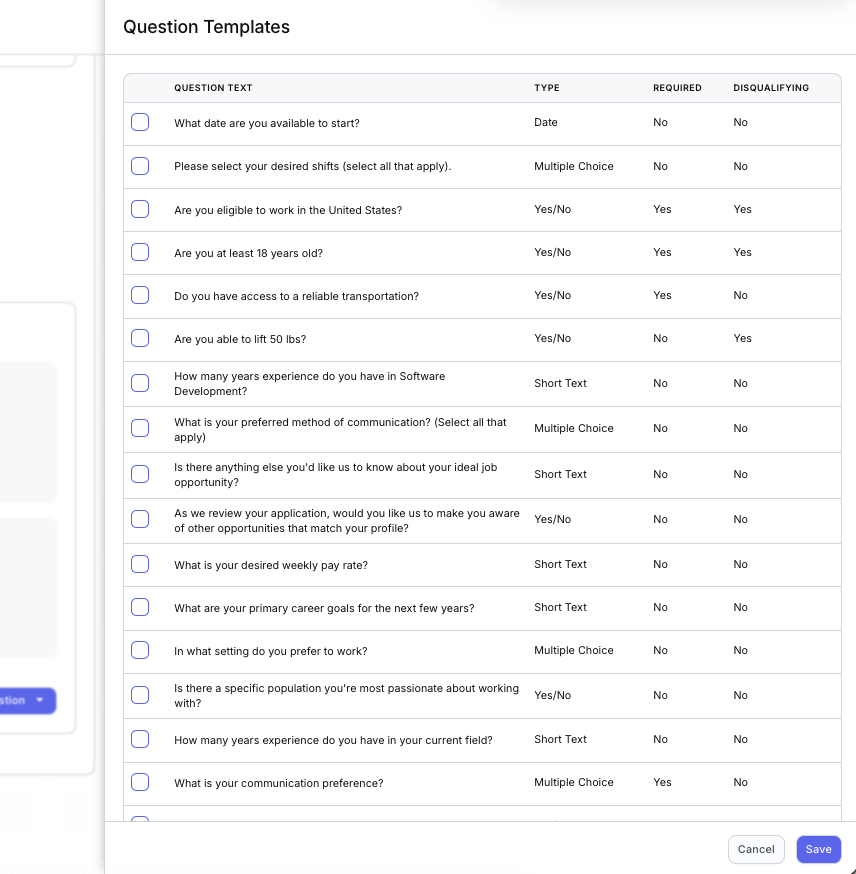Click the Question Text column header

pyautogui.click(x=213, y=88)
